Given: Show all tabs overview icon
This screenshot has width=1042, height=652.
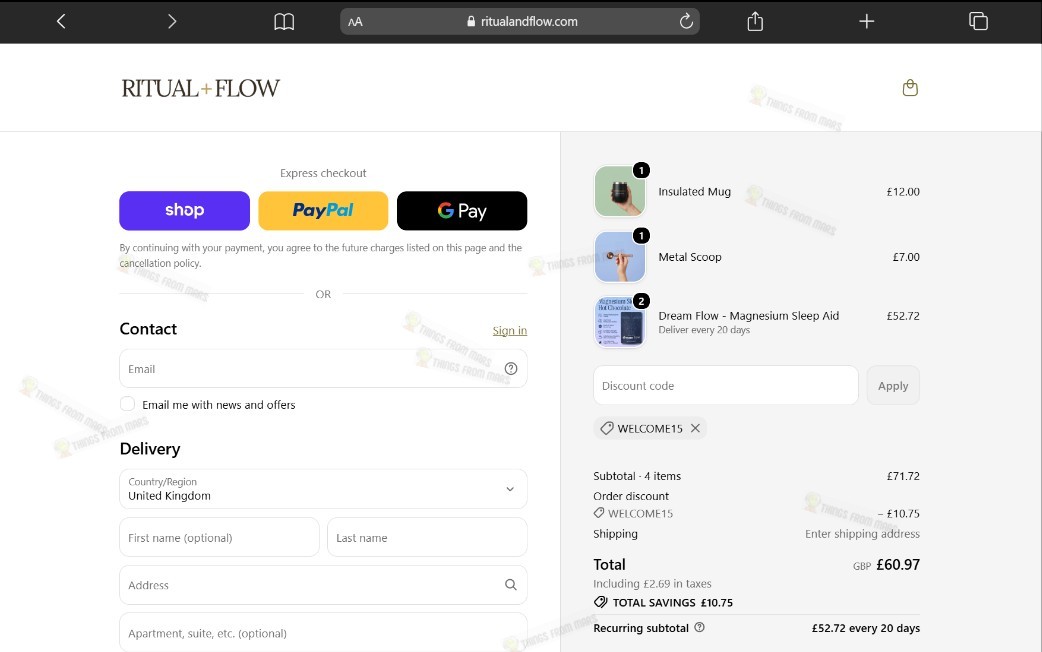Looking at the screenshot, I should coord(978,21).
